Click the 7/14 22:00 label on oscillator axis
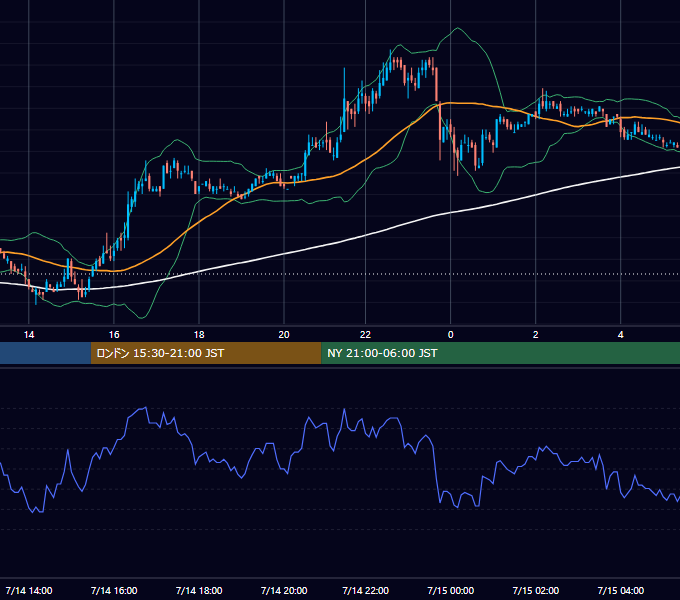The image size is (680, 600). (365, 590)
